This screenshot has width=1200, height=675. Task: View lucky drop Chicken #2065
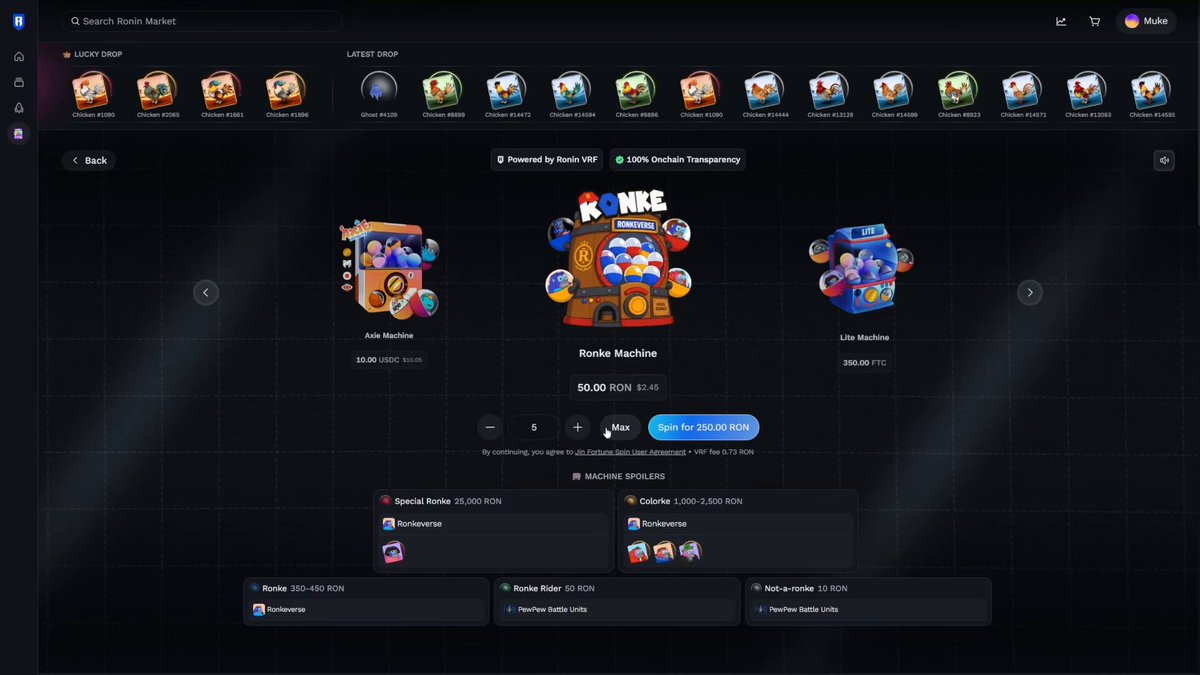click(x=155, y=95)
